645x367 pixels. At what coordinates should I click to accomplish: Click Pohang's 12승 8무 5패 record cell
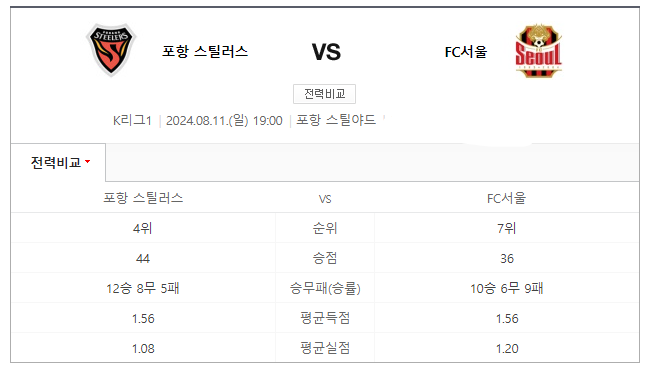coord(143,288)
